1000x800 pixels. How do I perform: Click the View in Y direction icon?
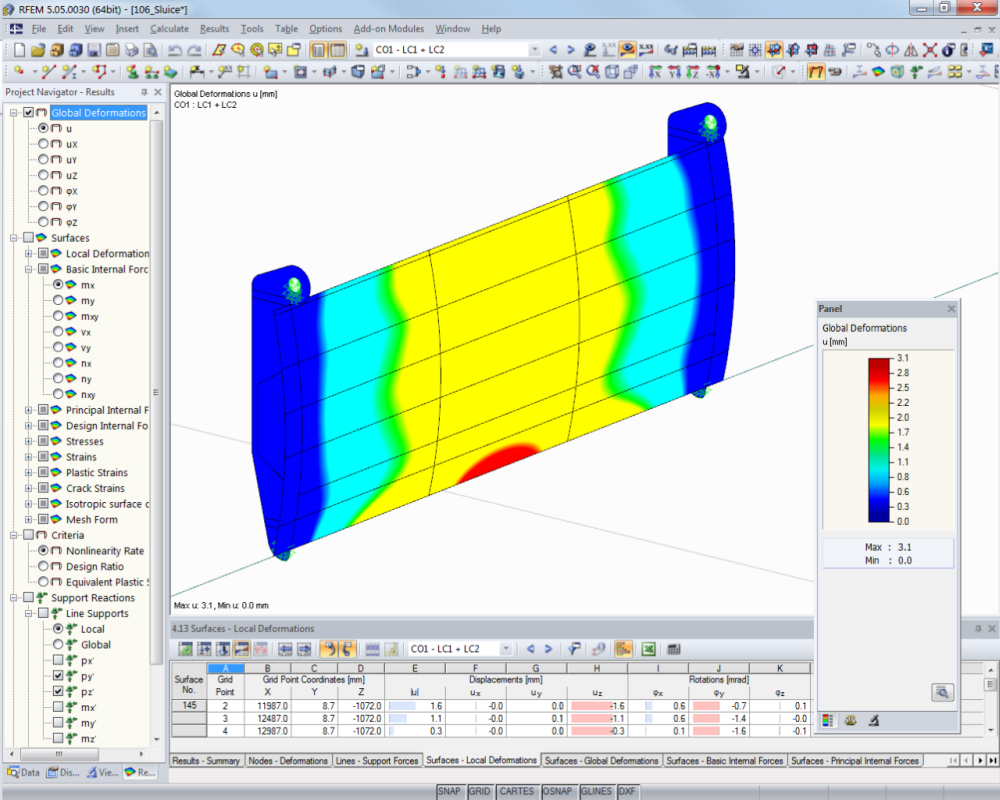[x=674, y=72]
